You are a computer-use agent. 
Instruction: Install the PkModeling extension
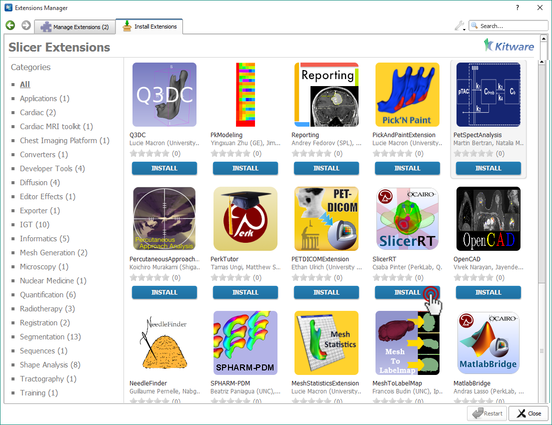[x=245, y=168]
